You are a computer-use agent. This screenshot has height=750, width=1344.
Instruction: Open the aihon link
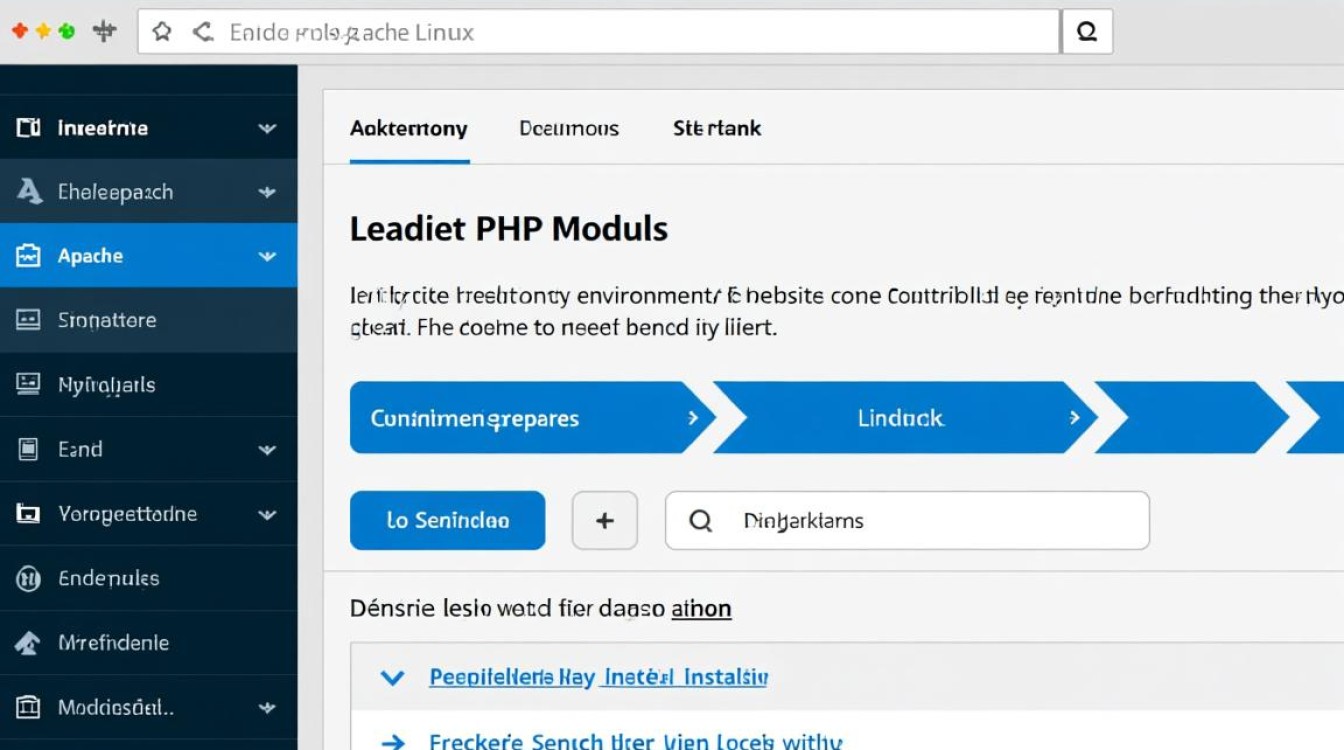tap(701, 608)
